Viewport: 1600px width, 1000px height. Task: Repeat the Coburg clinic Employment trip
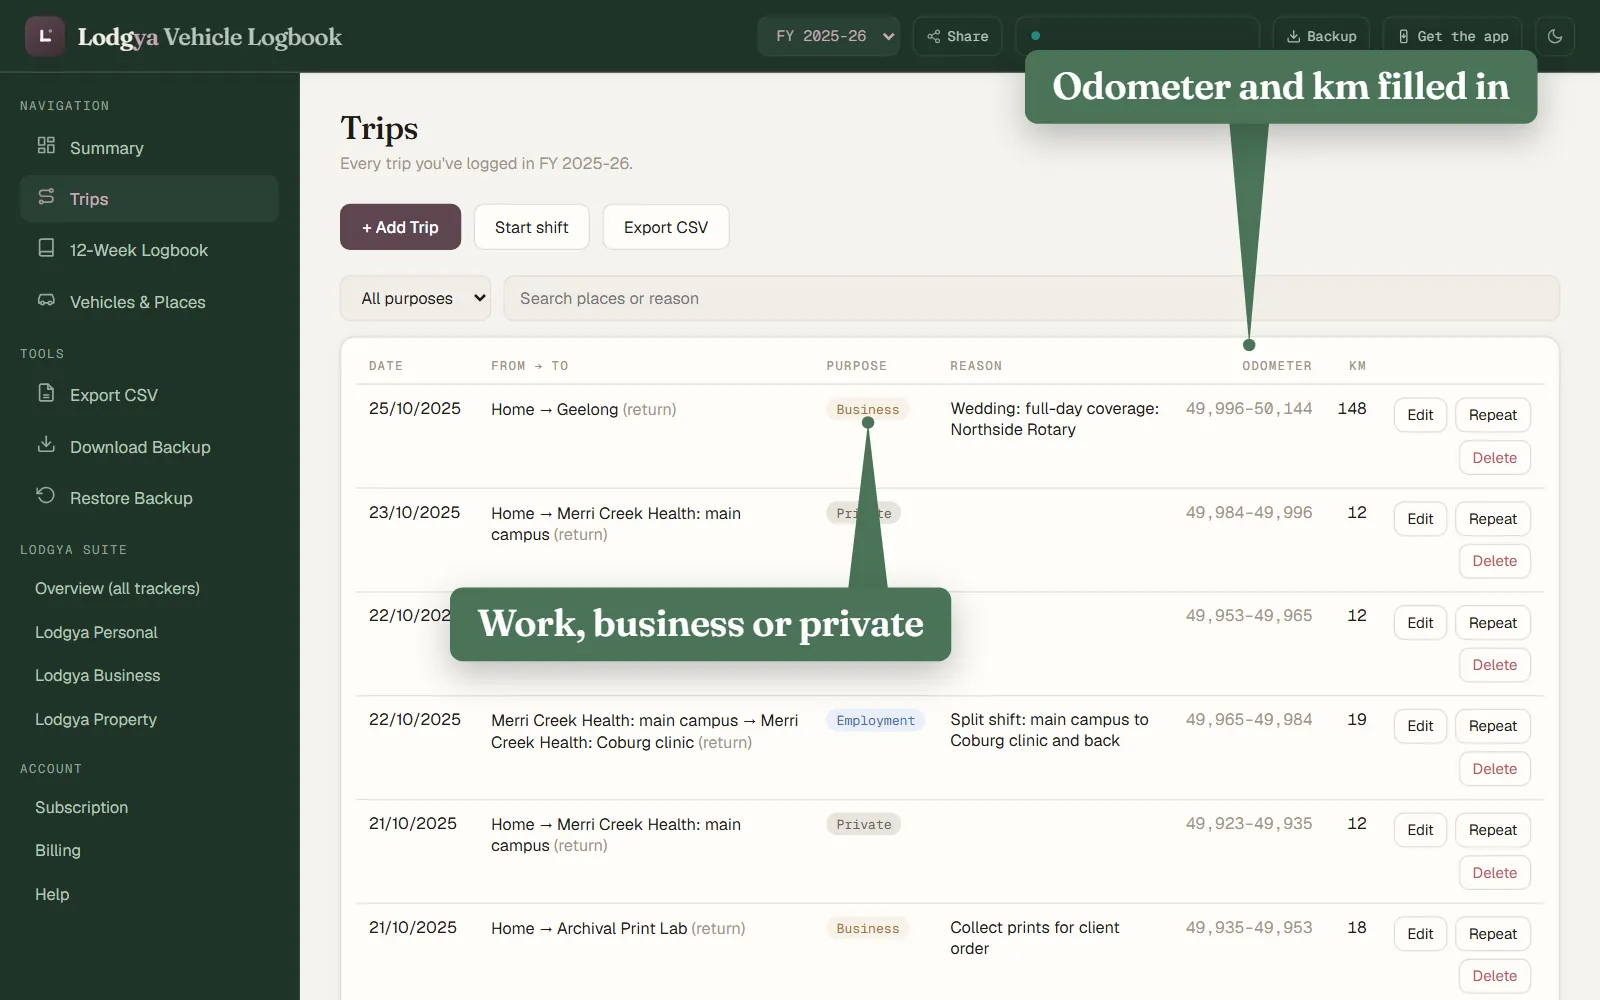tap(1492, 726)
